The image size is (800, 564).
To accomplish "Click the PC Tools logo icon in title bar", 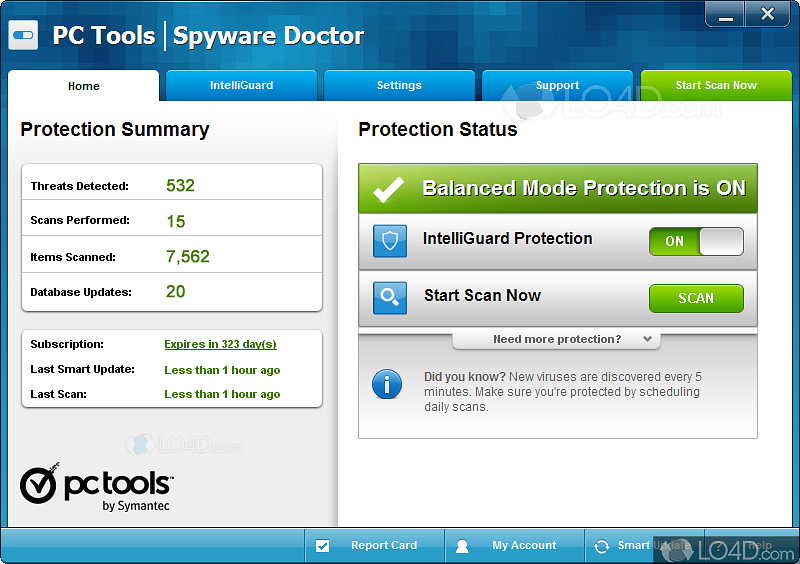I will pyautogui.click(x=23, y=36).
